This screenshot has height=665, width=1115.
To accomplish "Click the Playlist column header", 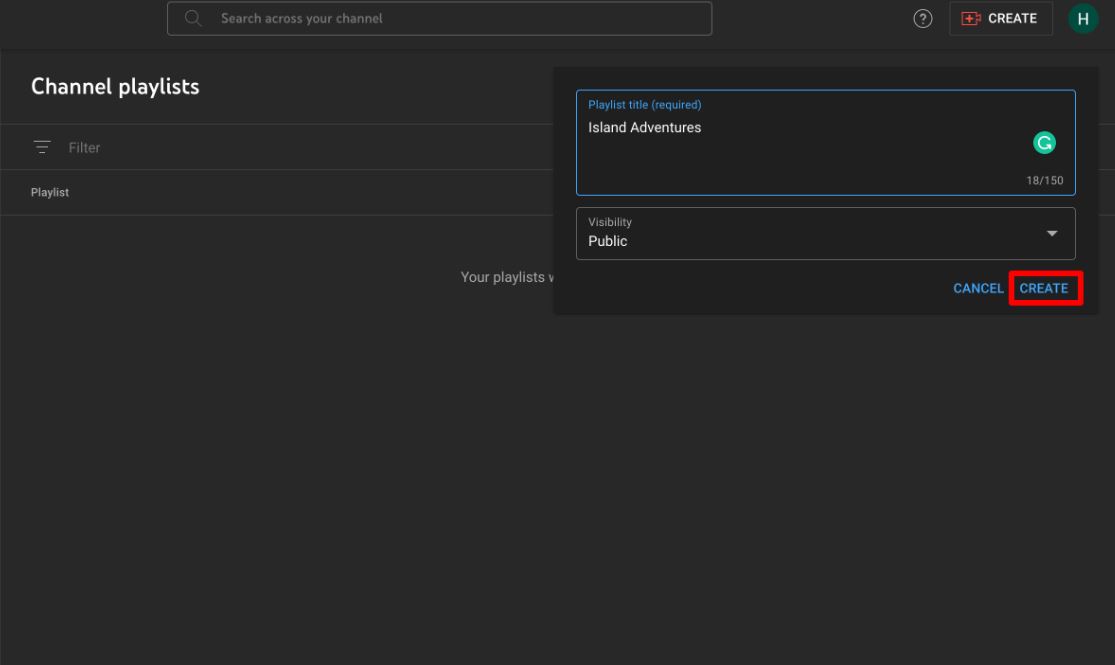I will coord(50,192).
